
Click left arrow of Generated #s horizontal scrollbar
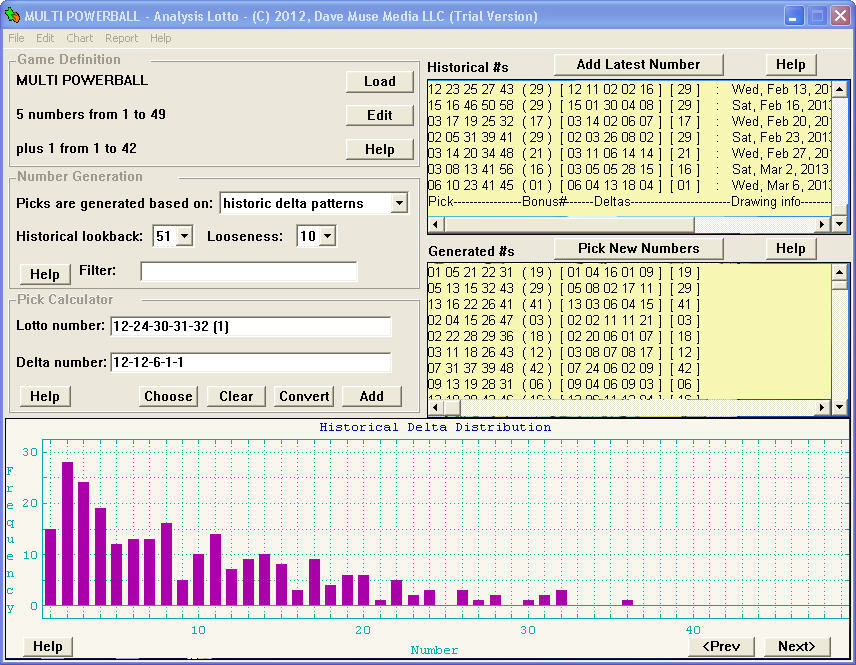[436, 407]
